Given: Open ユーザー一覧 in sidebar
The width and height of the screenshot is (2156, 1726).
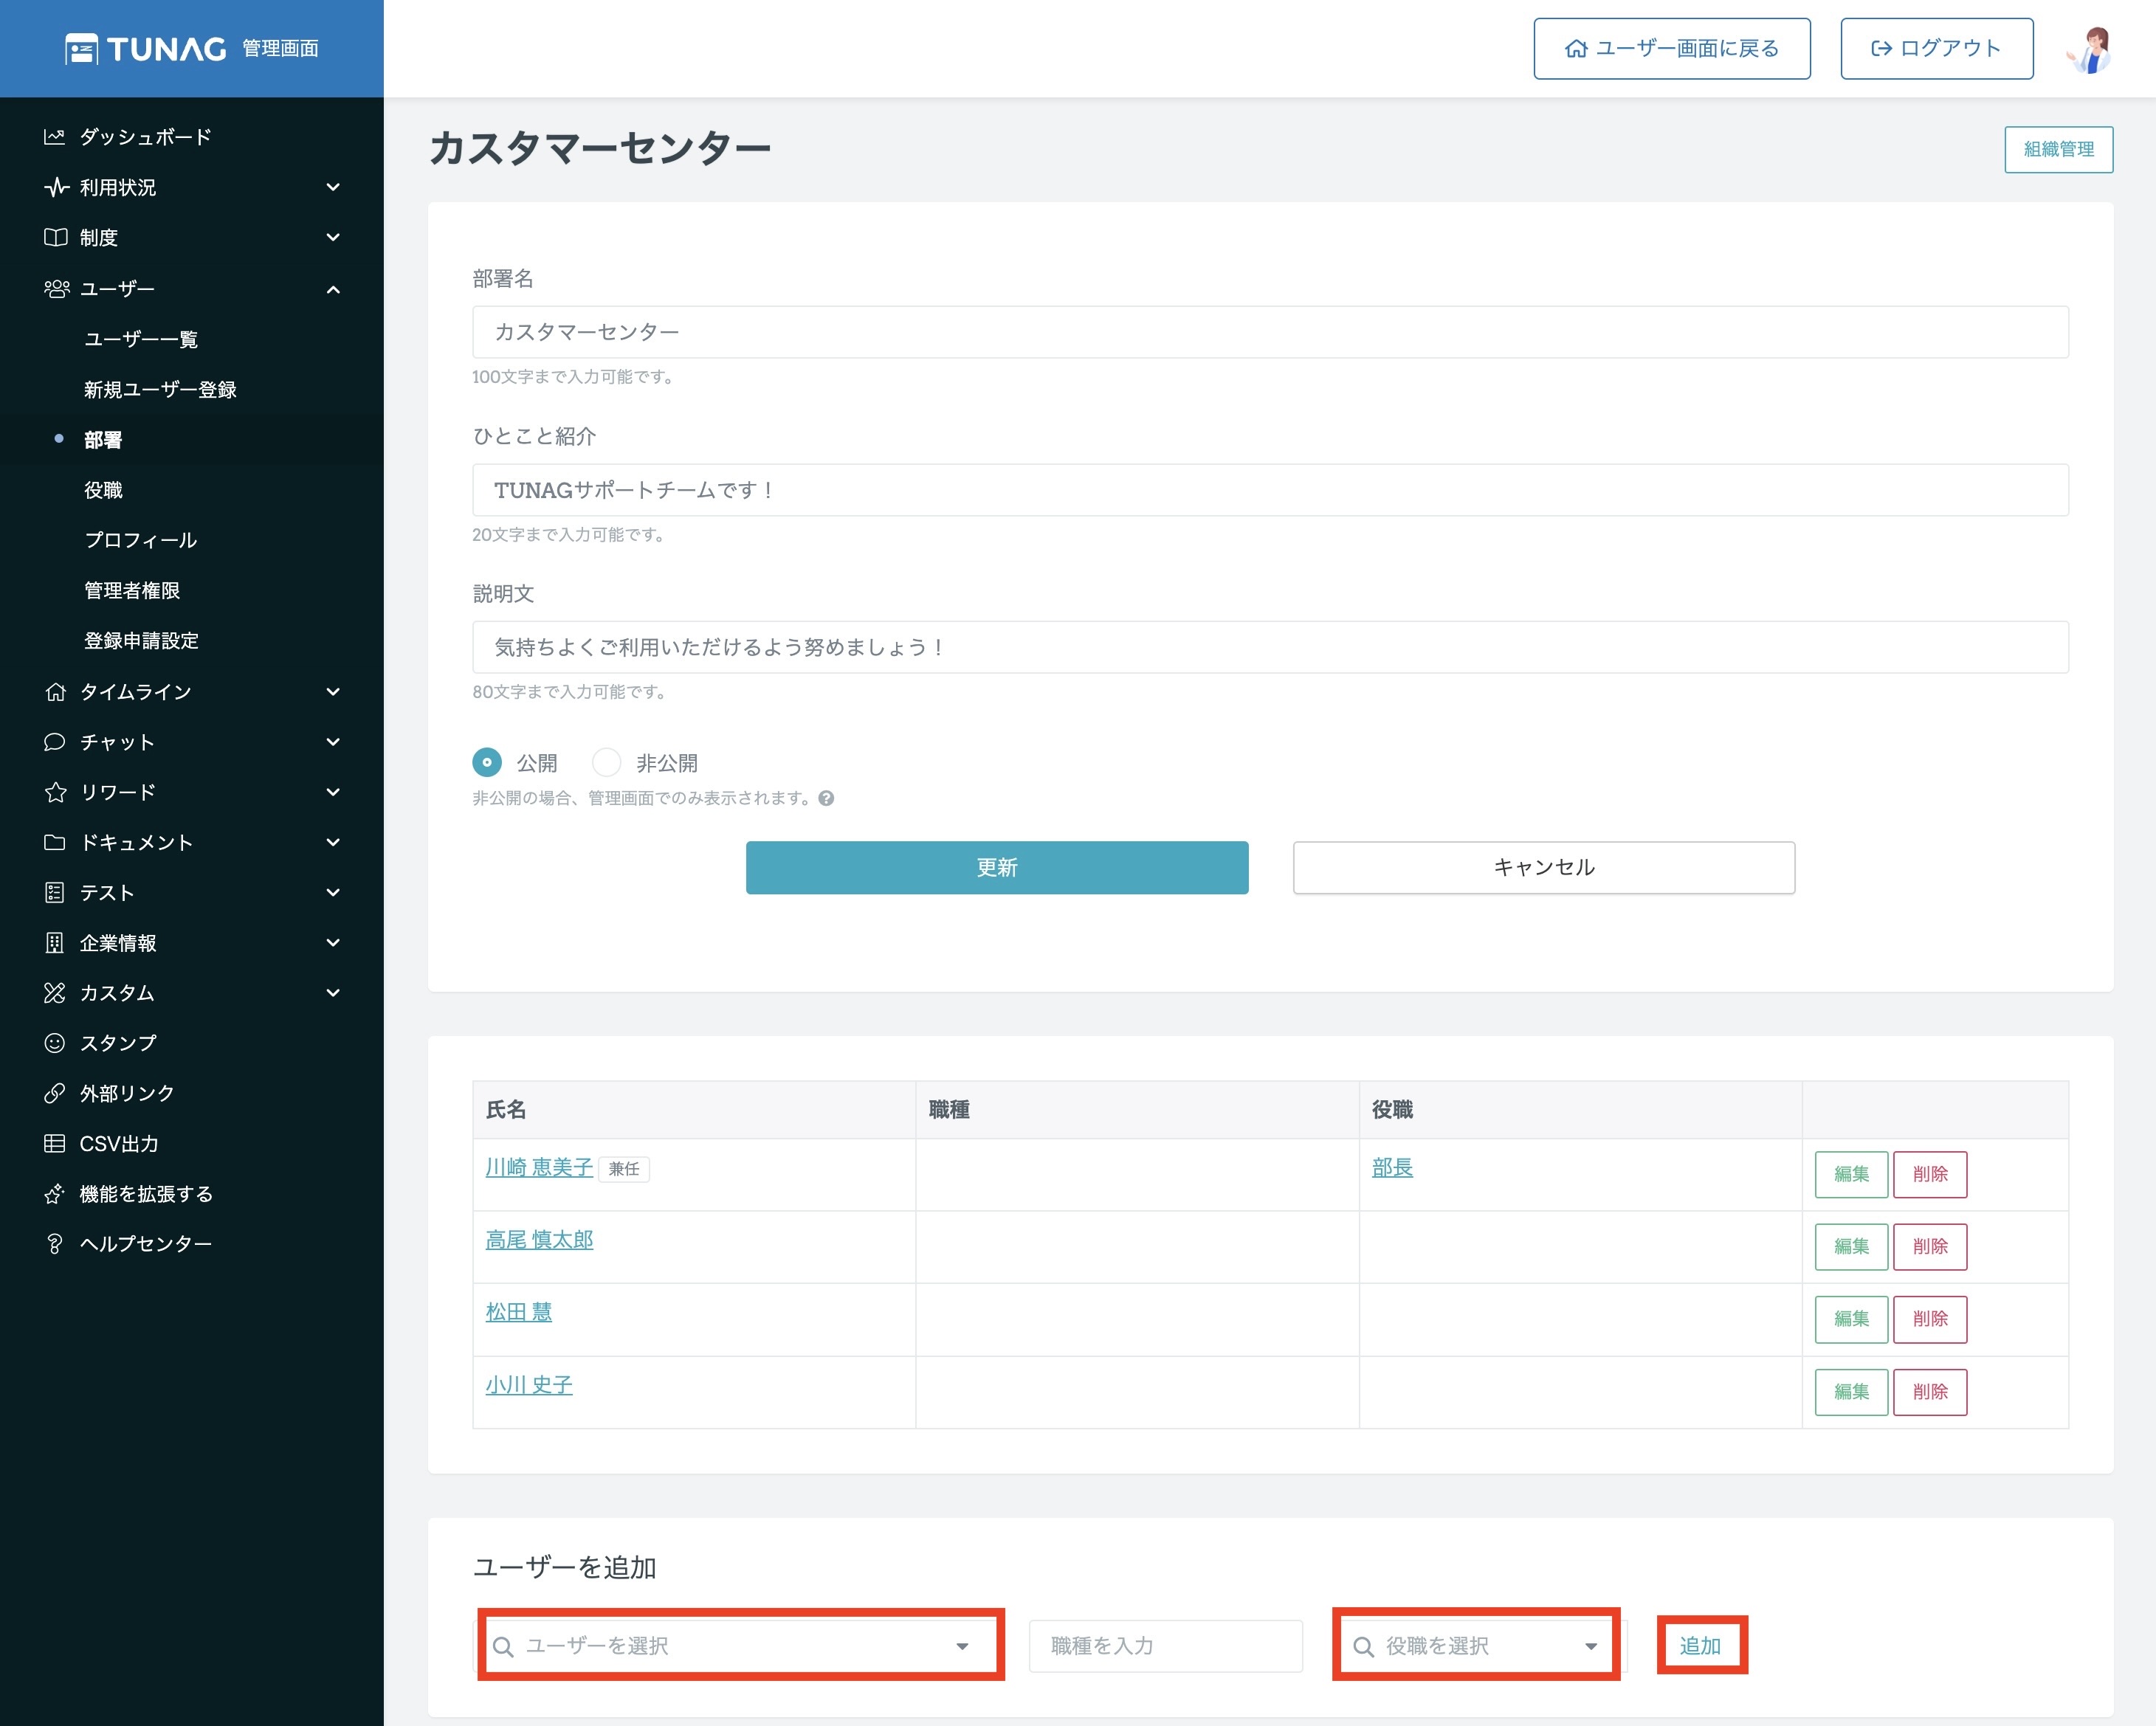Looking at the screenshot, I should [x=141, y=339].
